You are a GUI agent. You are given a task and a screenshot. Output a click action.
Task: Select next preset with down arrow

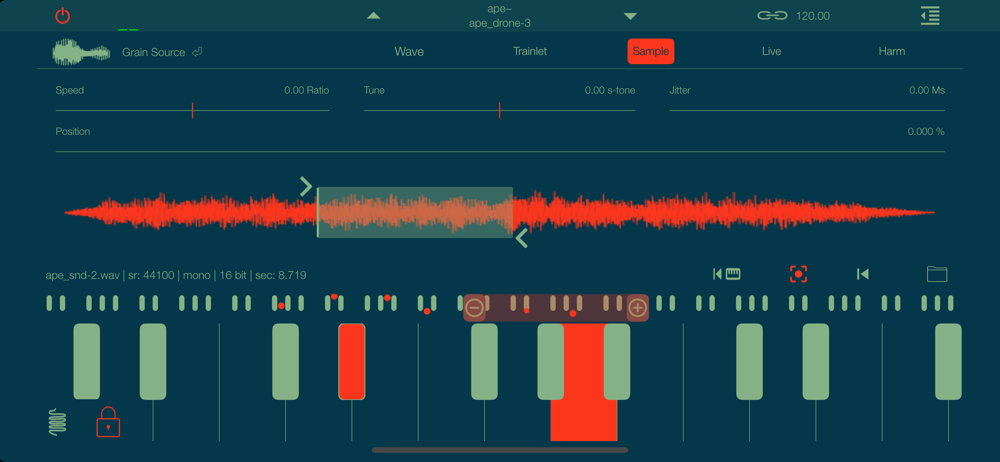pos(630,16)
